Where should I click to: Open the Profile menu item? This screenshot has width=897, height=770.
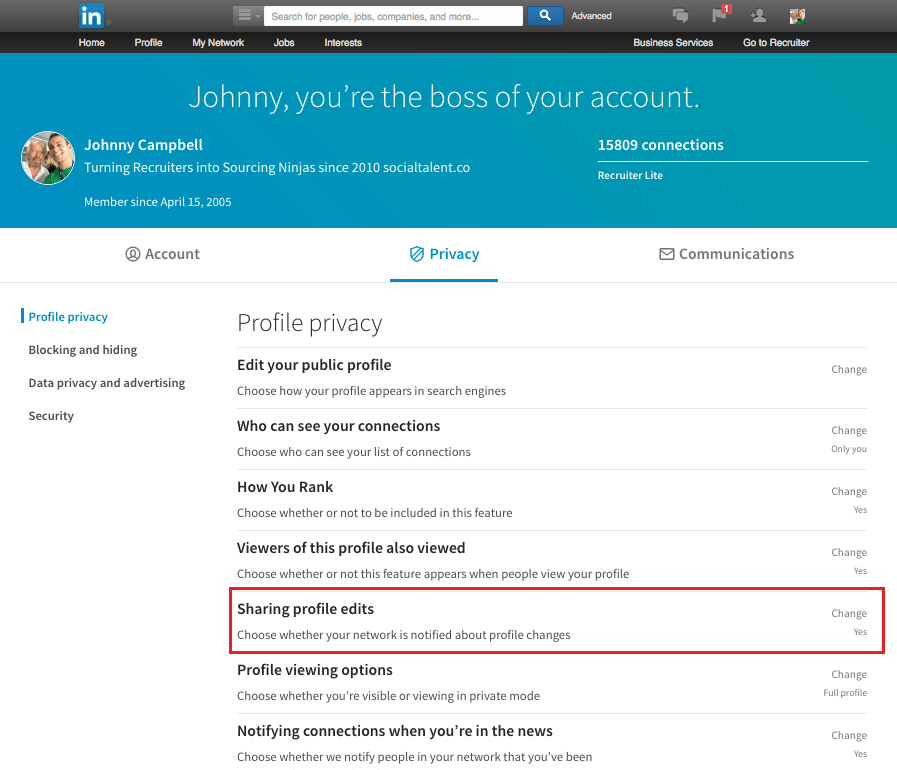point(148,42)
